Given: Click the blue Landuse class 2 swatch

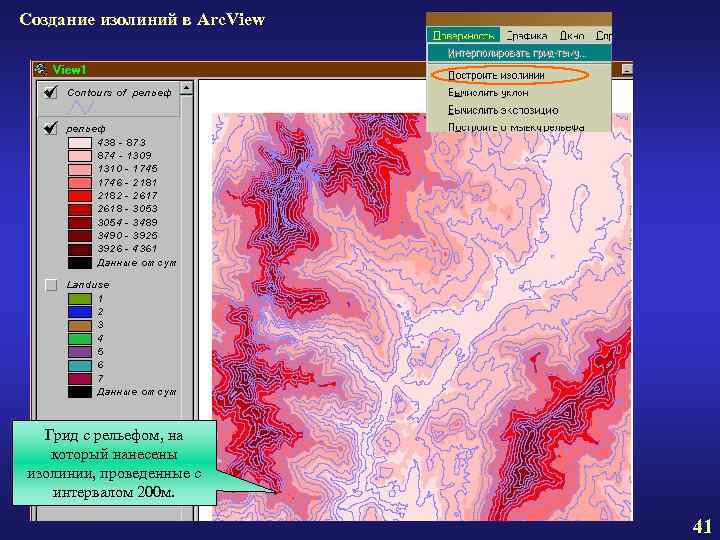Looking at the screenshot, I should click(x=80, y=312).
